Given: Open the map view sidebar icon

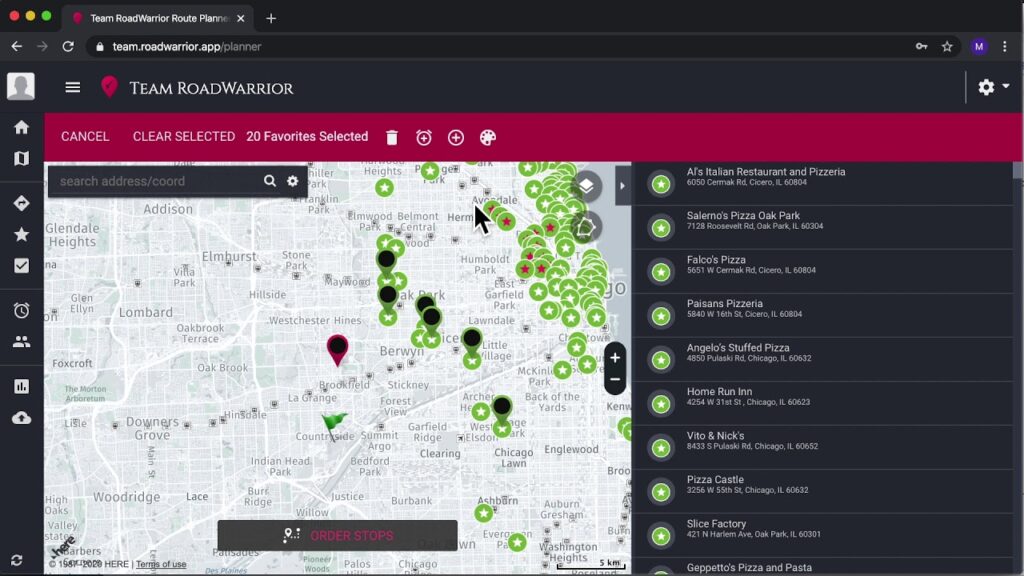Looking at the screenshot, I should [x=22, y=159].
